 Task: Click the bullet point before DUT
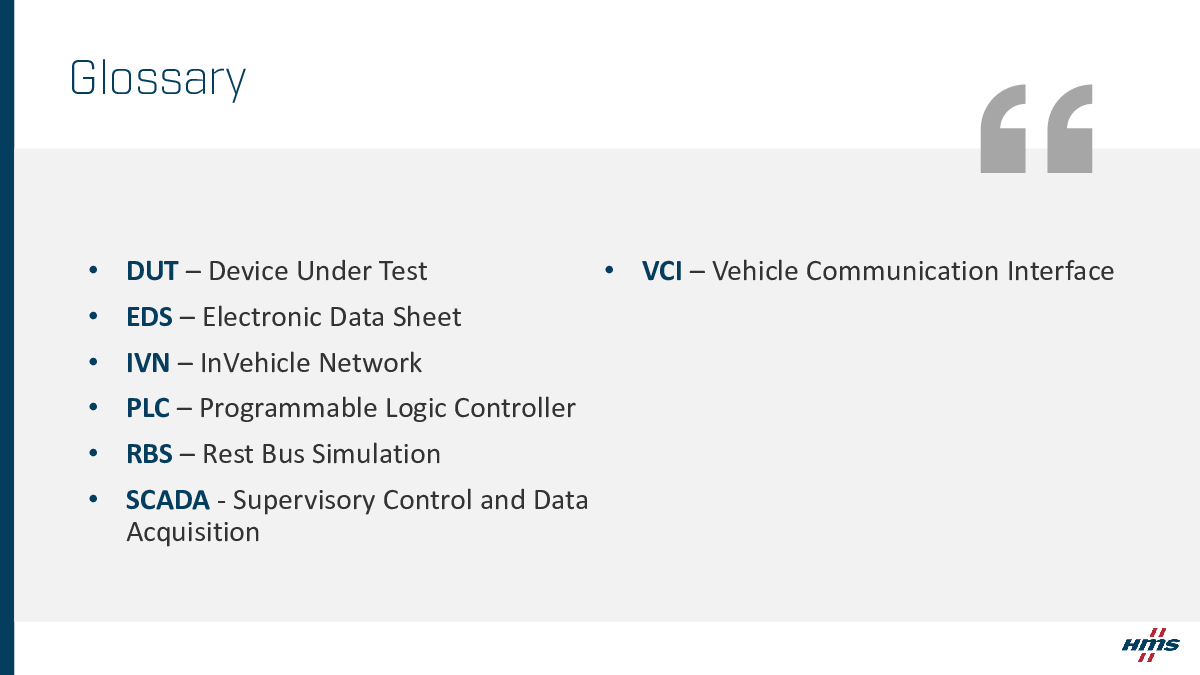93,271
